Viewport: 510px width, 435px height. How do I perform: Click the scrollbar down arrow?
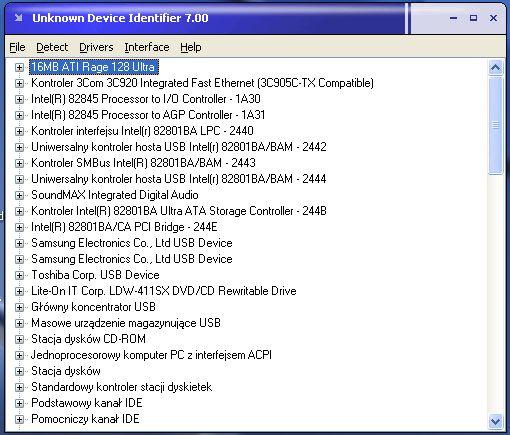tap(495, 422)
